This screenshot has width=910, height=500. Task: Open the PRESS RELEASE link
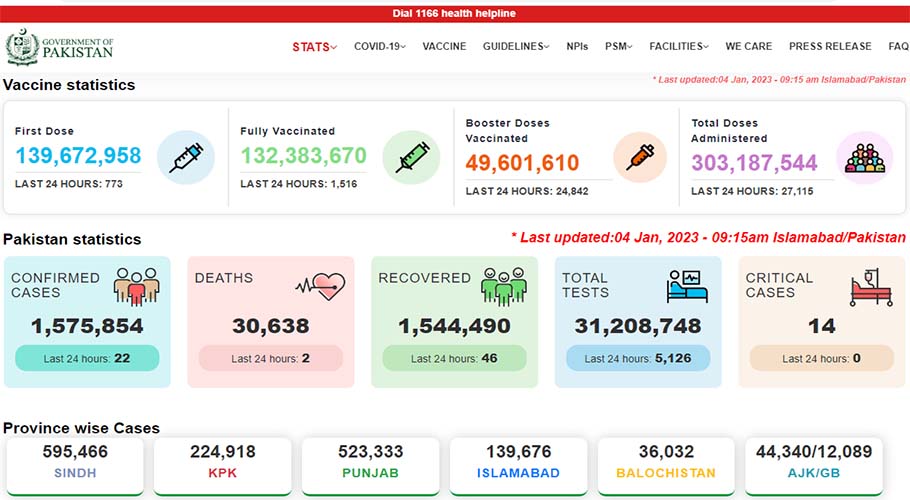point(830,46)
